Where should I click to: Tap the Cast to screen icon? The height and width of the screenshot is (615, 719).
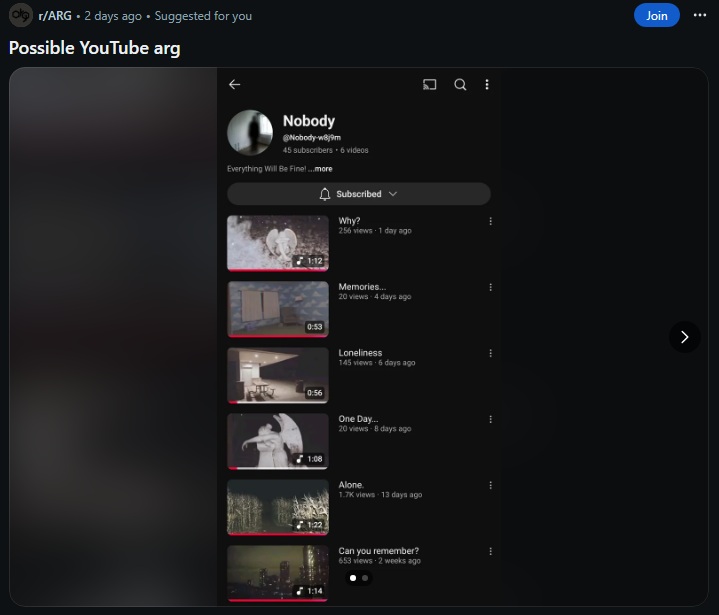point(430,84)
